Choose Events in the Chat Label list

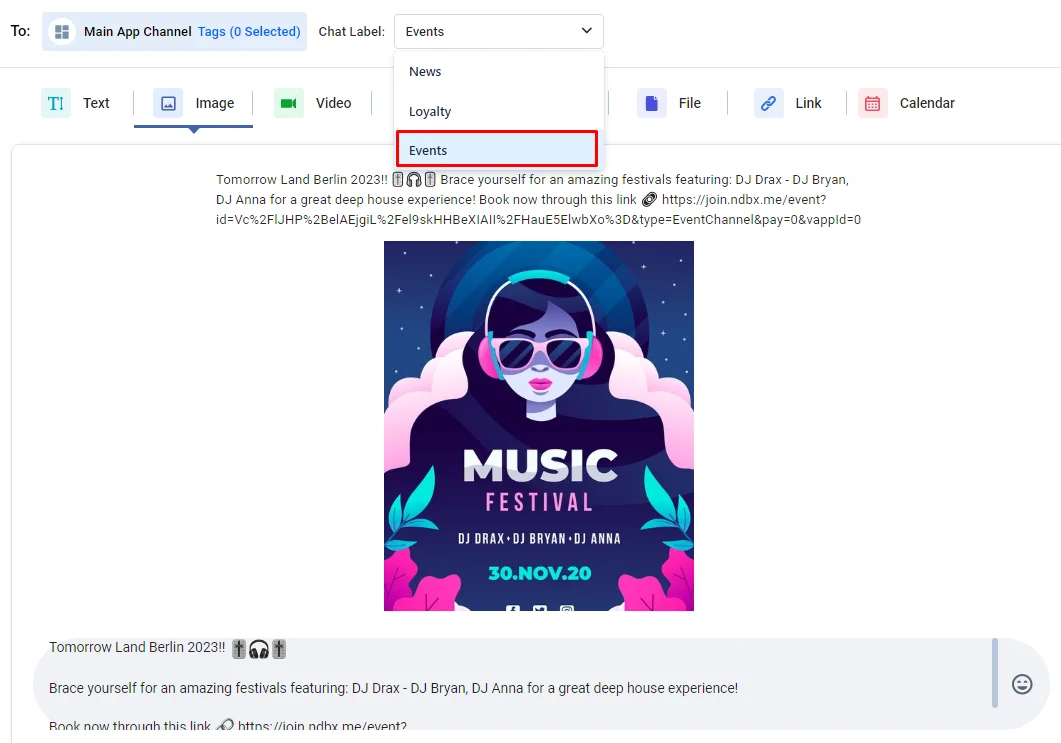[497, 150]
